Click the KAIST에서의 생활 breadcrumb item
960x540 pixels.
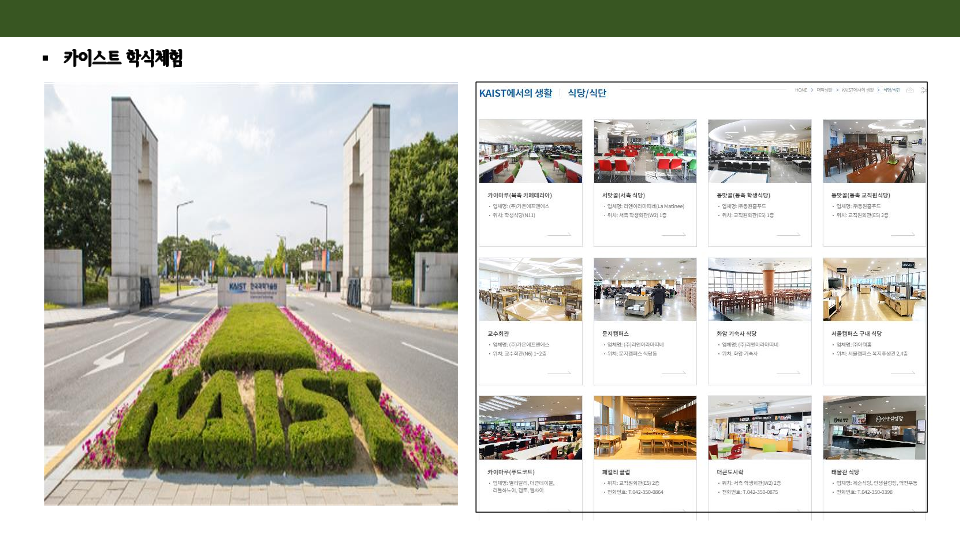point(857,90)
